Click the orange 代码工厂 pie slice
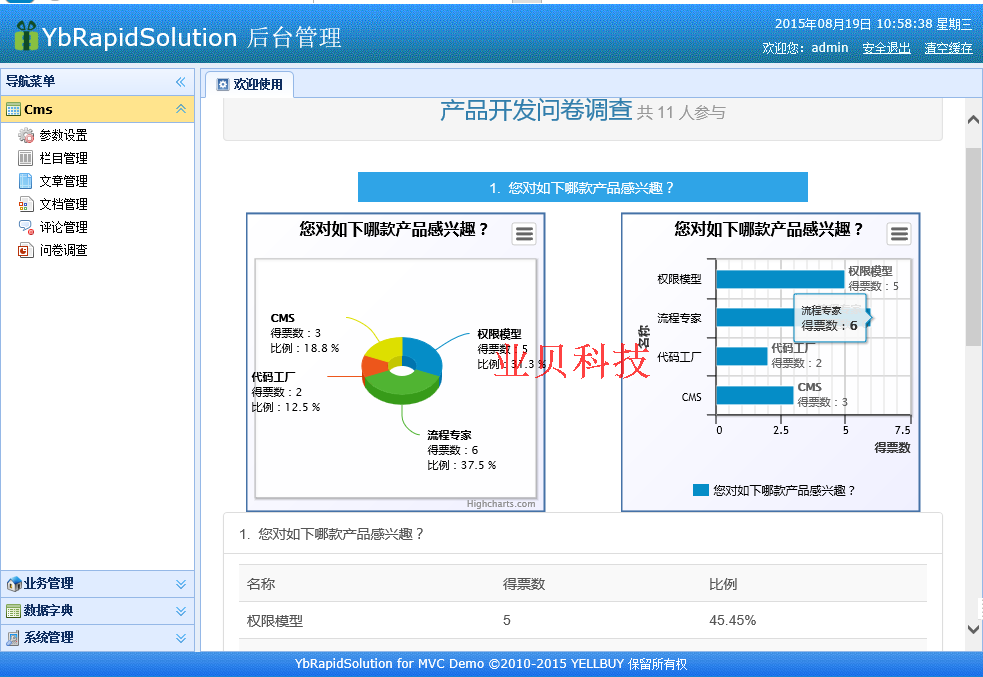The image size is (983, 677). (x=374, y=366)
